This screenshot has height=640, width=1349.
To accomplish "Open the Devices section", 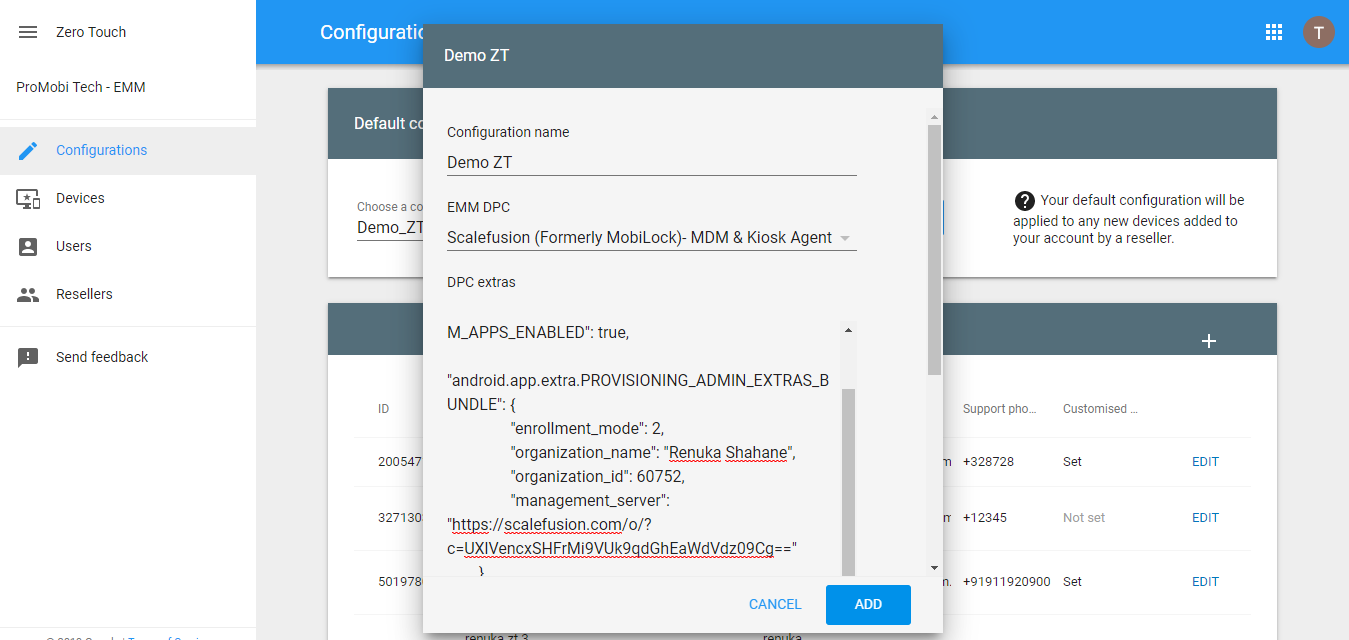I will point(128,198).
